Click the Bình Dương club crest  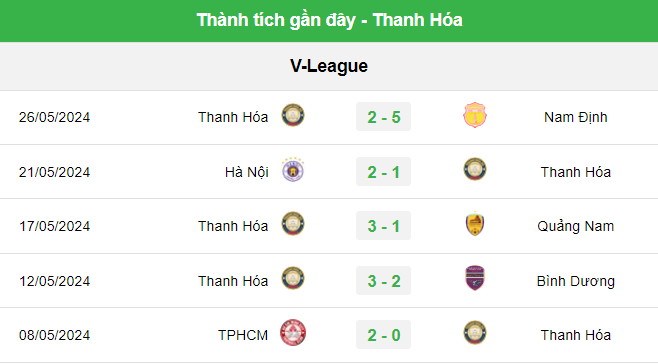(475, 278)
